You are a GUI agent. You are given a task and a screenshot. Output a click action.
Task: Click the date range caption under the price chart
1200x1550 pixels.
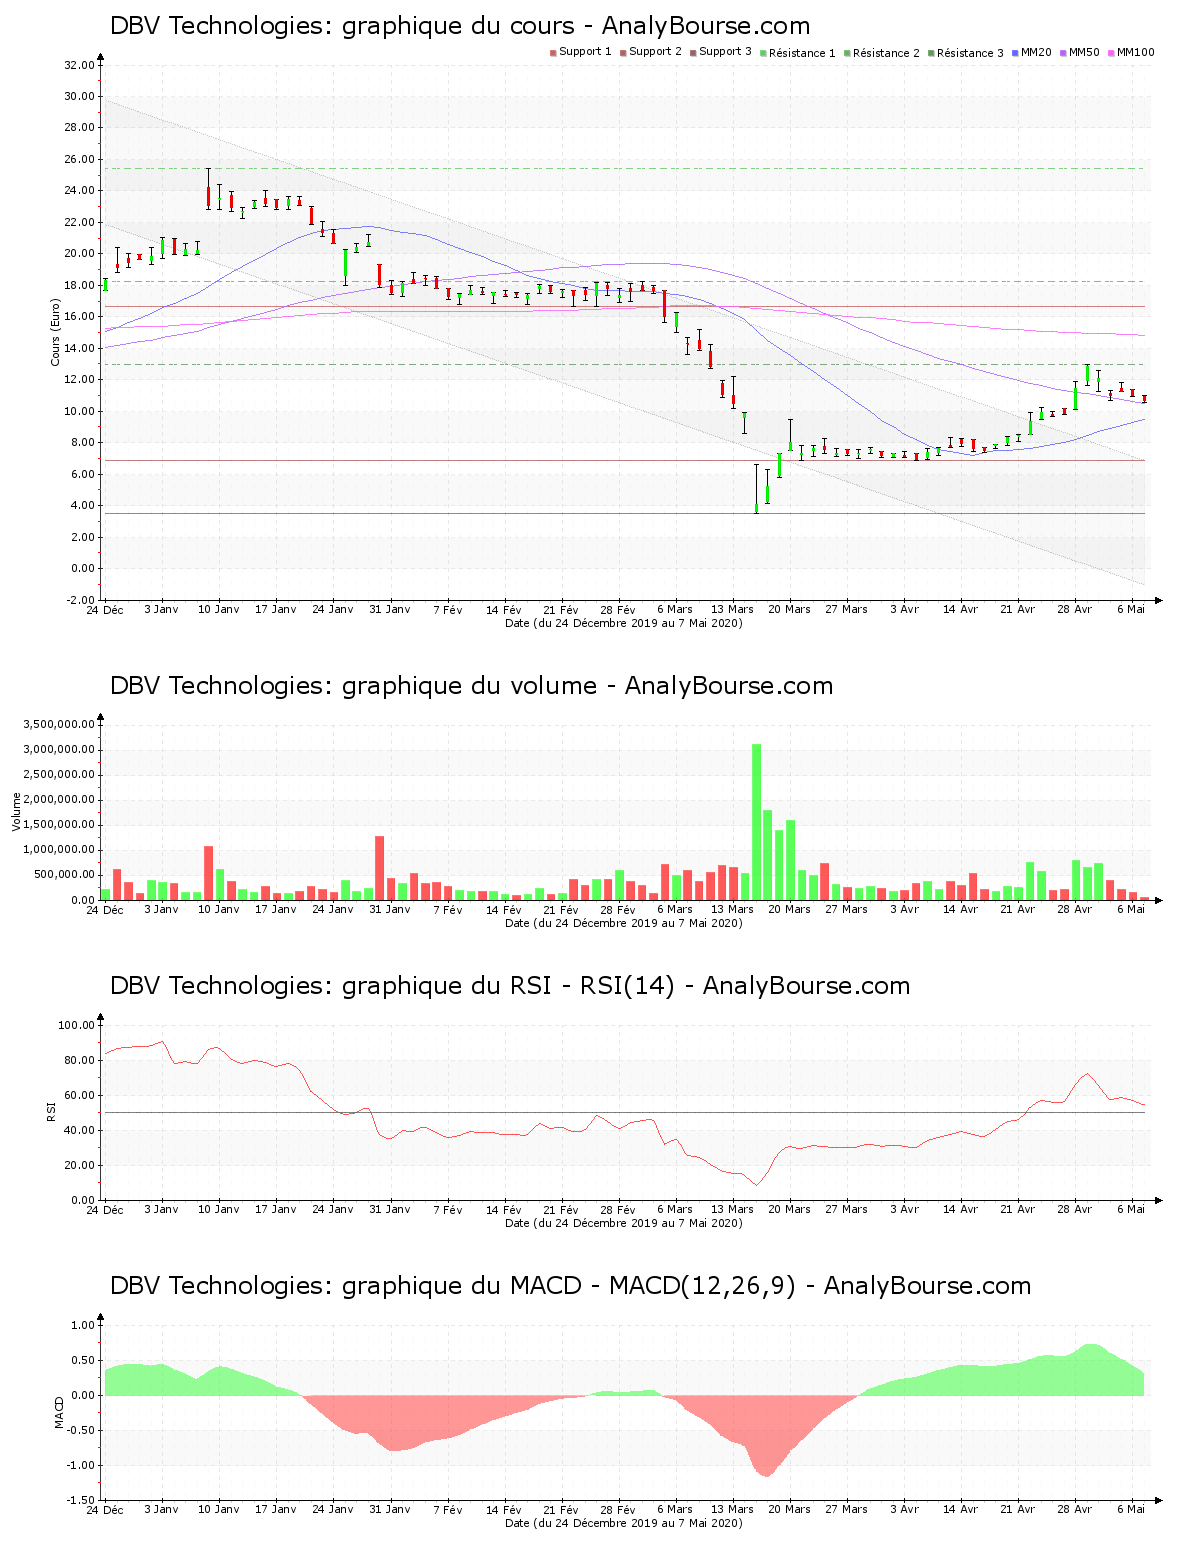click(x=624, y=623)
